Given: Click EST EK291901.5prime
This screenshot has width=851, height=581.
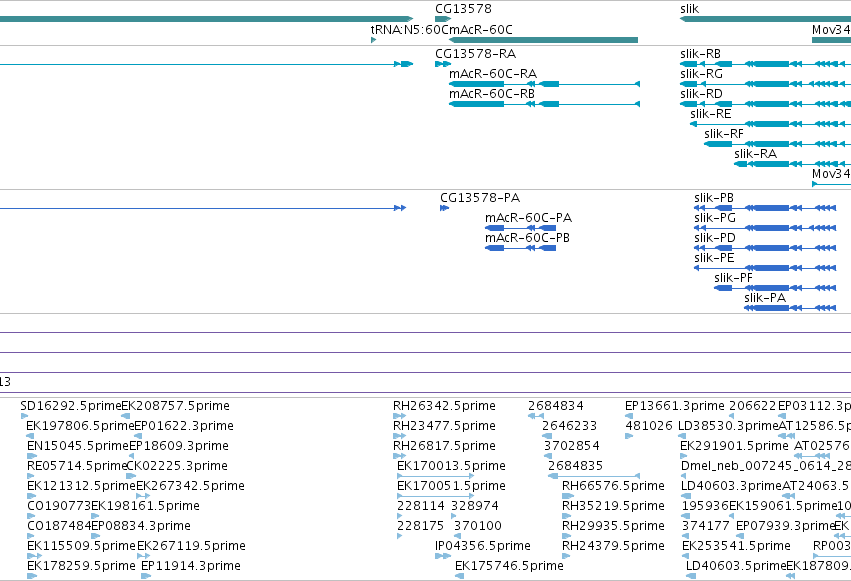Looking at the screenshot, I should tap(734, 446).
